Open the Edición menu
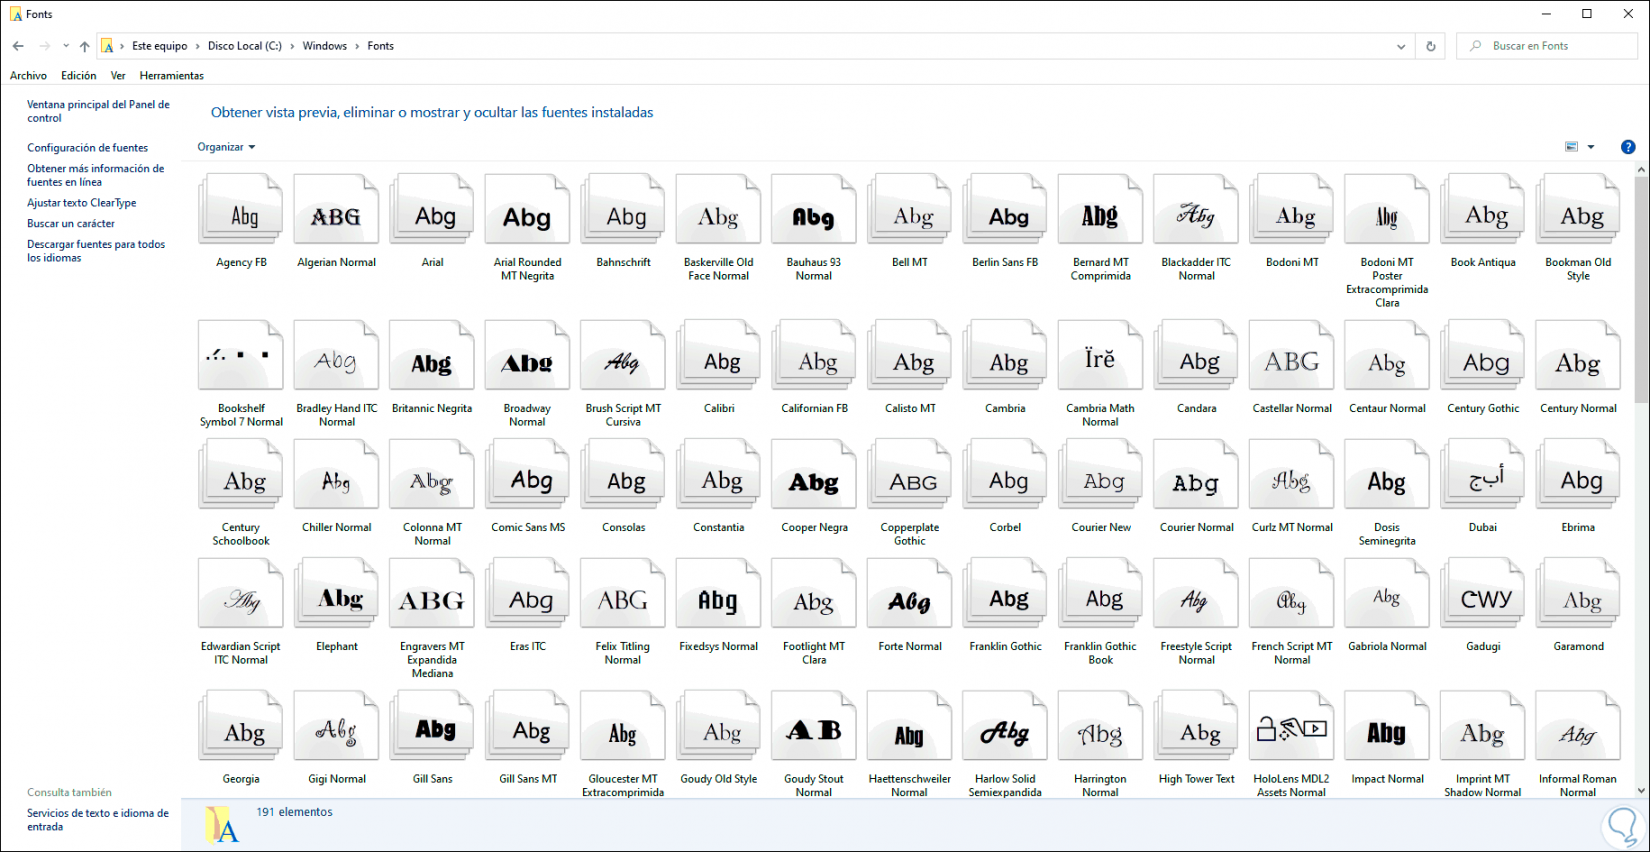This screenshot has width=1650, height=852. [x=79, y=76]
